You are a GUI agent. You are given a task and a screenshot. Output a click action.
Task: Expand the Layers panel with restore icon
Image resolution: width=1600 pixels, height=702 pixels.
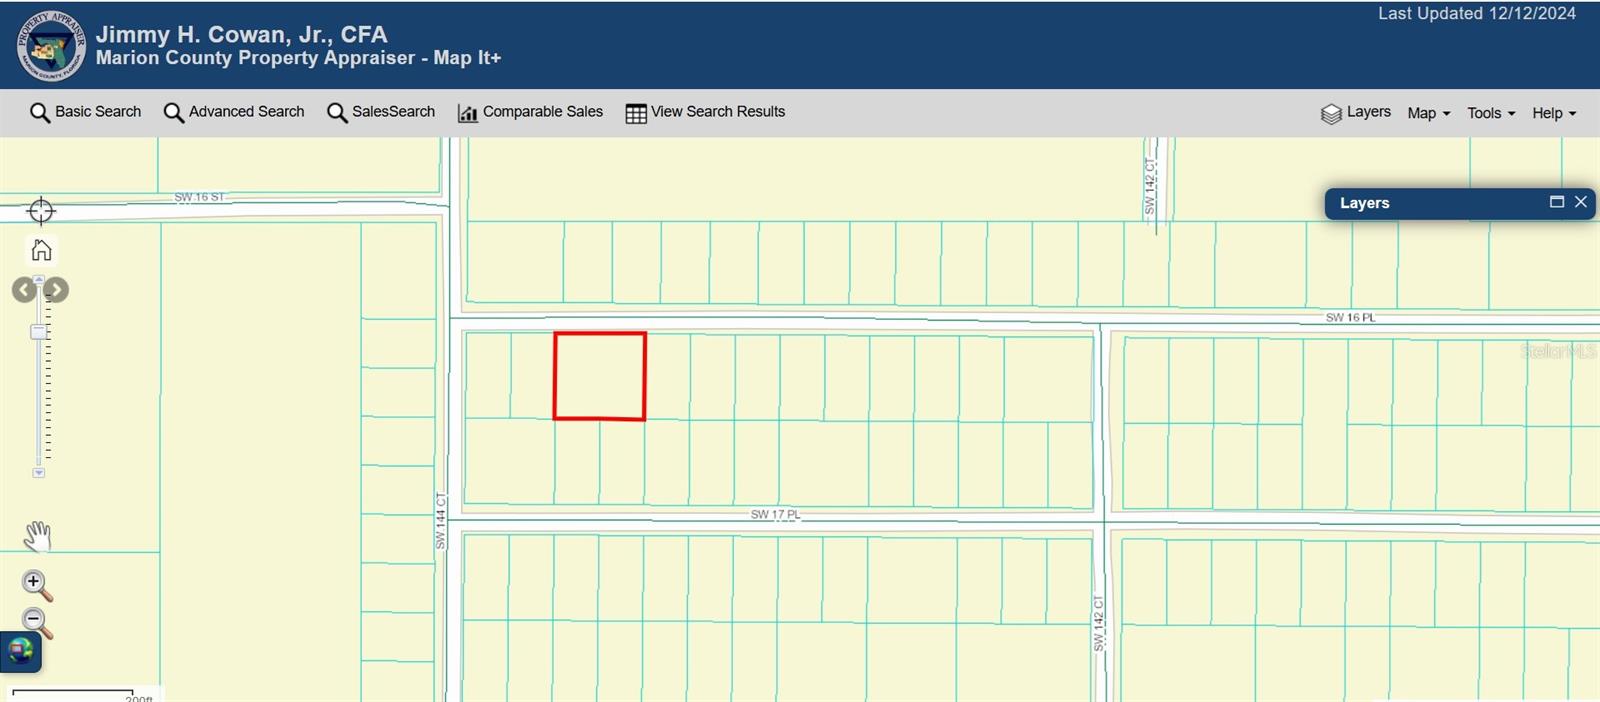[1556, 202]
